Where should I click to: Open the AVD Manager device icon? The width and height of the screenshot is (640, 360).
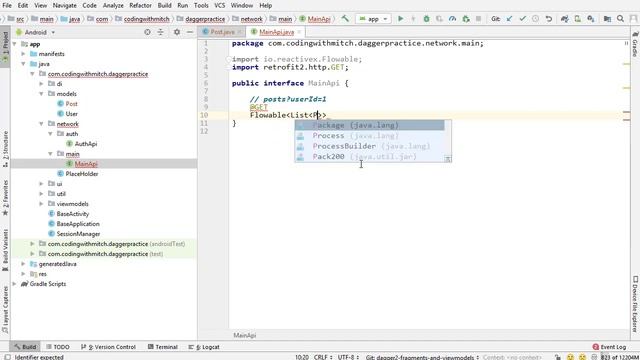point(578,19)
